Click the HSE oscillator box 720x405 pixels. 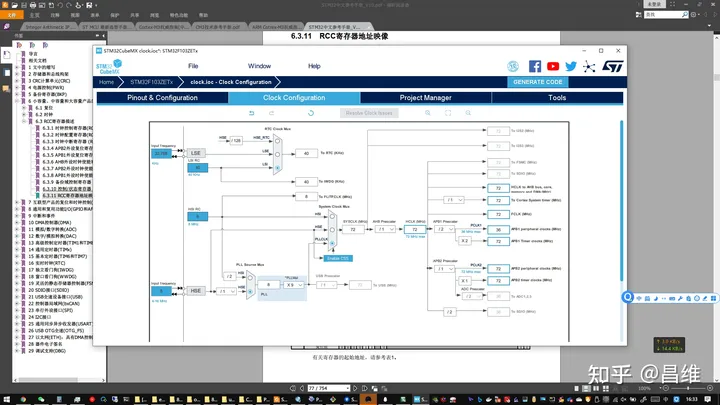[x=196, y=291]
